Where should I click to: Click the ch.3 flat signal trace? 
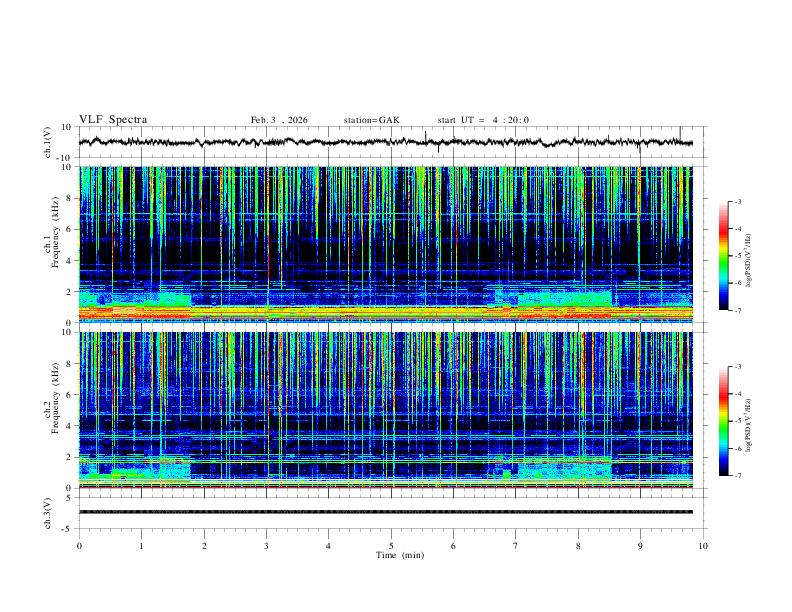tap(386, 512)
